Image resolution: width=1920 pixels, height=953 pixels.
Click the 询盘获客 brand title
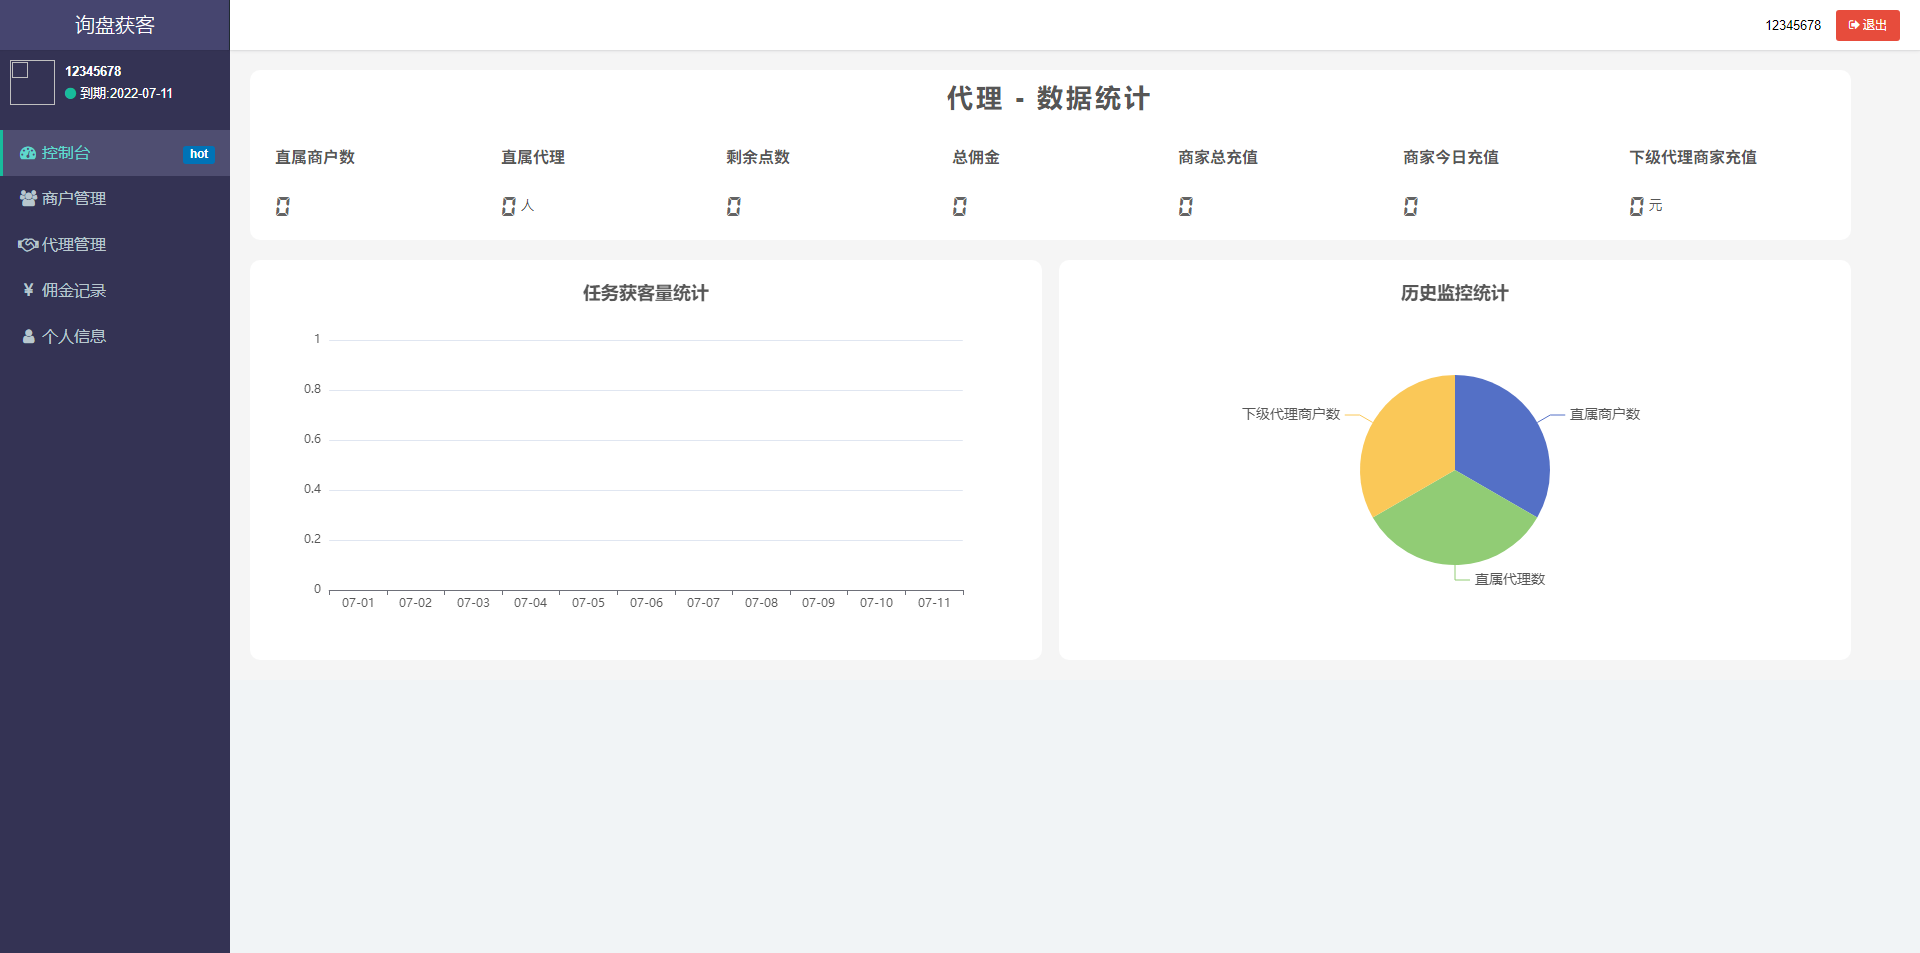(x=115, y=25)
